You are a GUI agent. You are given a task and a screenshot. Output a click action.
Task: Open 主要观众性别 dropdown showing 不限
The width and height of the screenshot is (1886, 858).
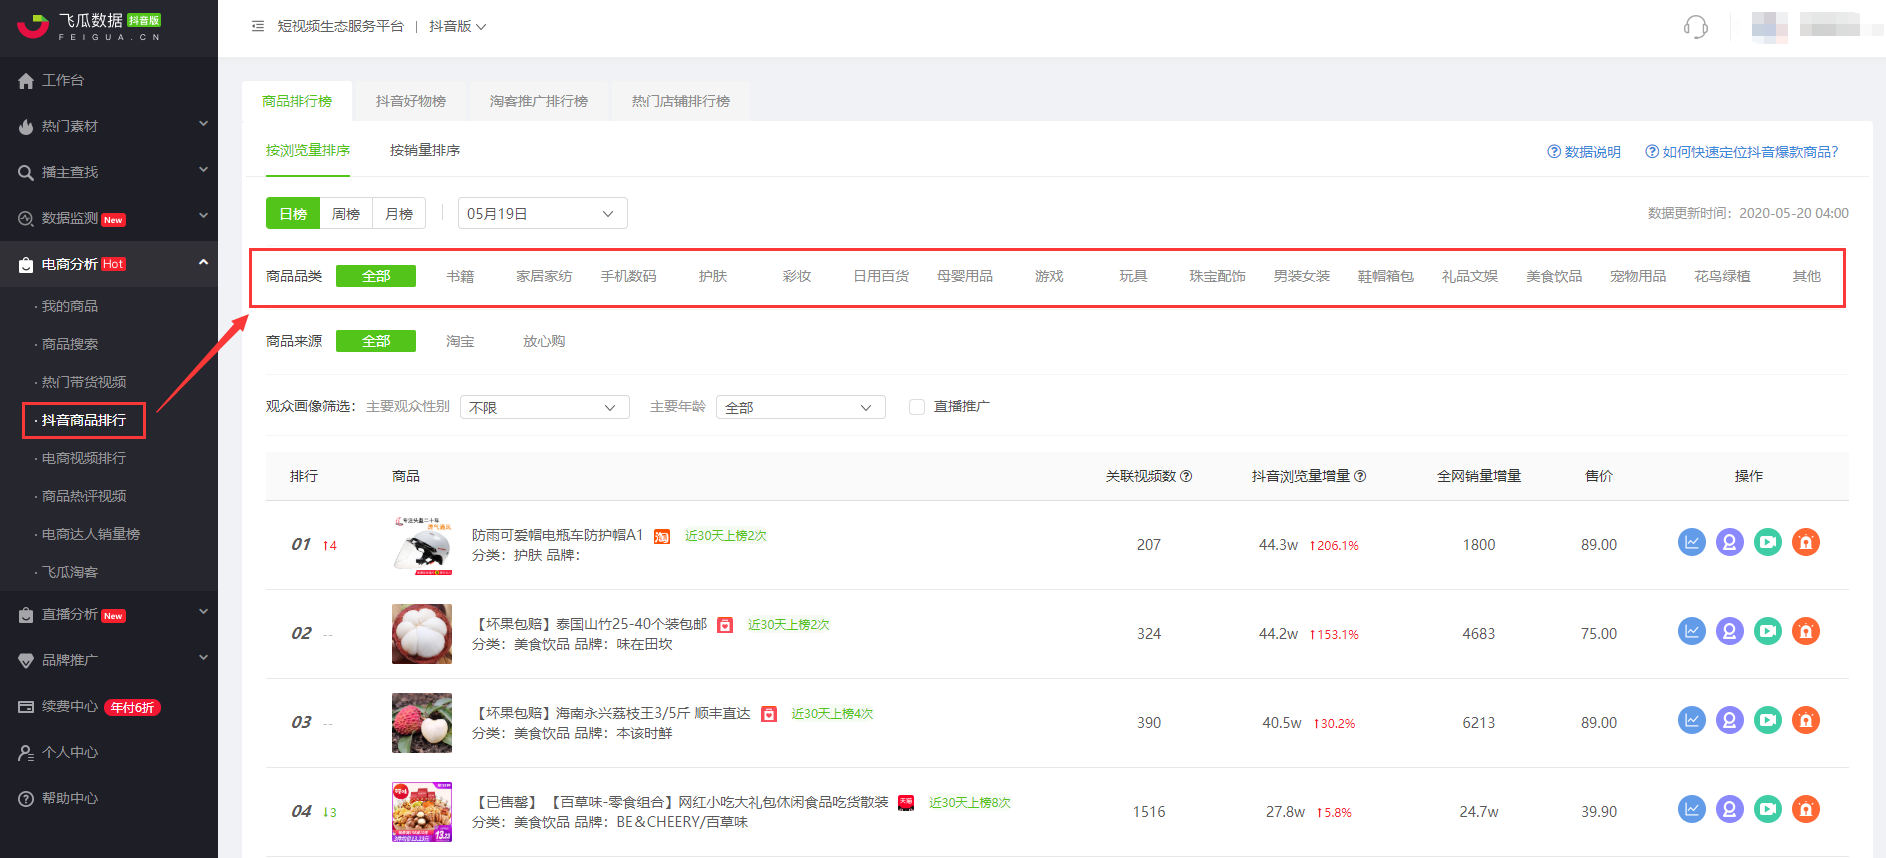coord(545,407)
